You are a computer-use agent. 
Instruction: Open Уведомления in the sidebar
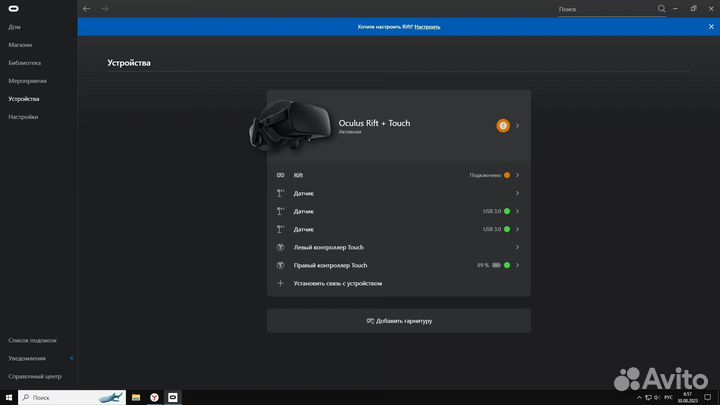coord(27,358)
